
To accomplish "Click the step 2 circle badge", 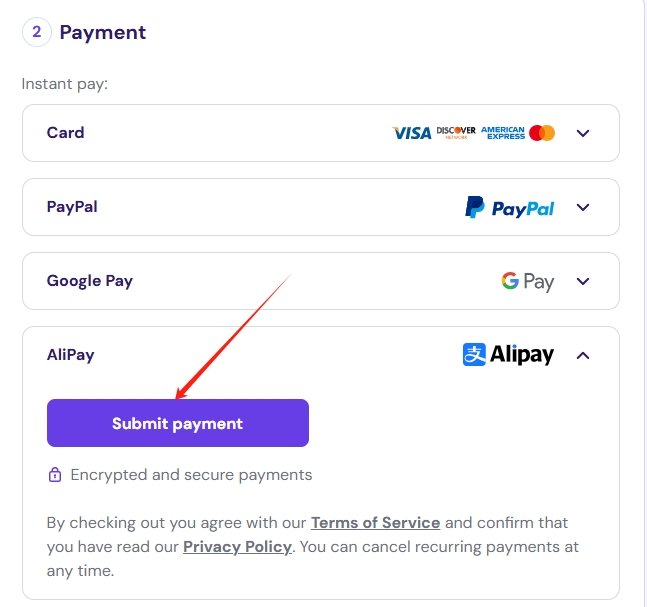I will coord(37,32).
